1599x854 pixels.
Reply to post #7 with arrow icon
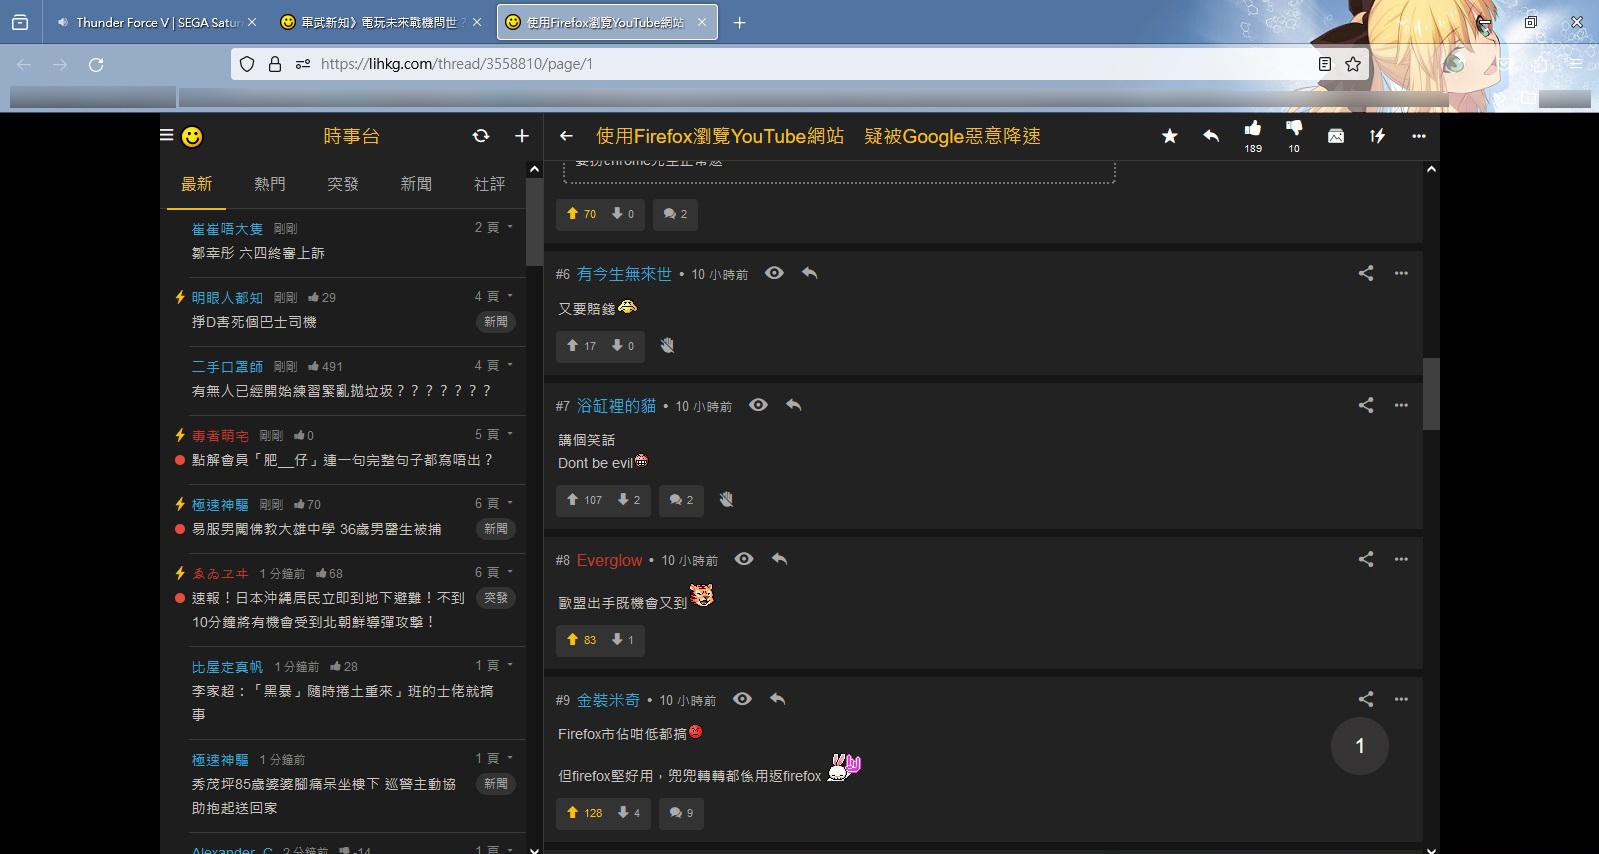pyautogui.click(x=794, y=405)
